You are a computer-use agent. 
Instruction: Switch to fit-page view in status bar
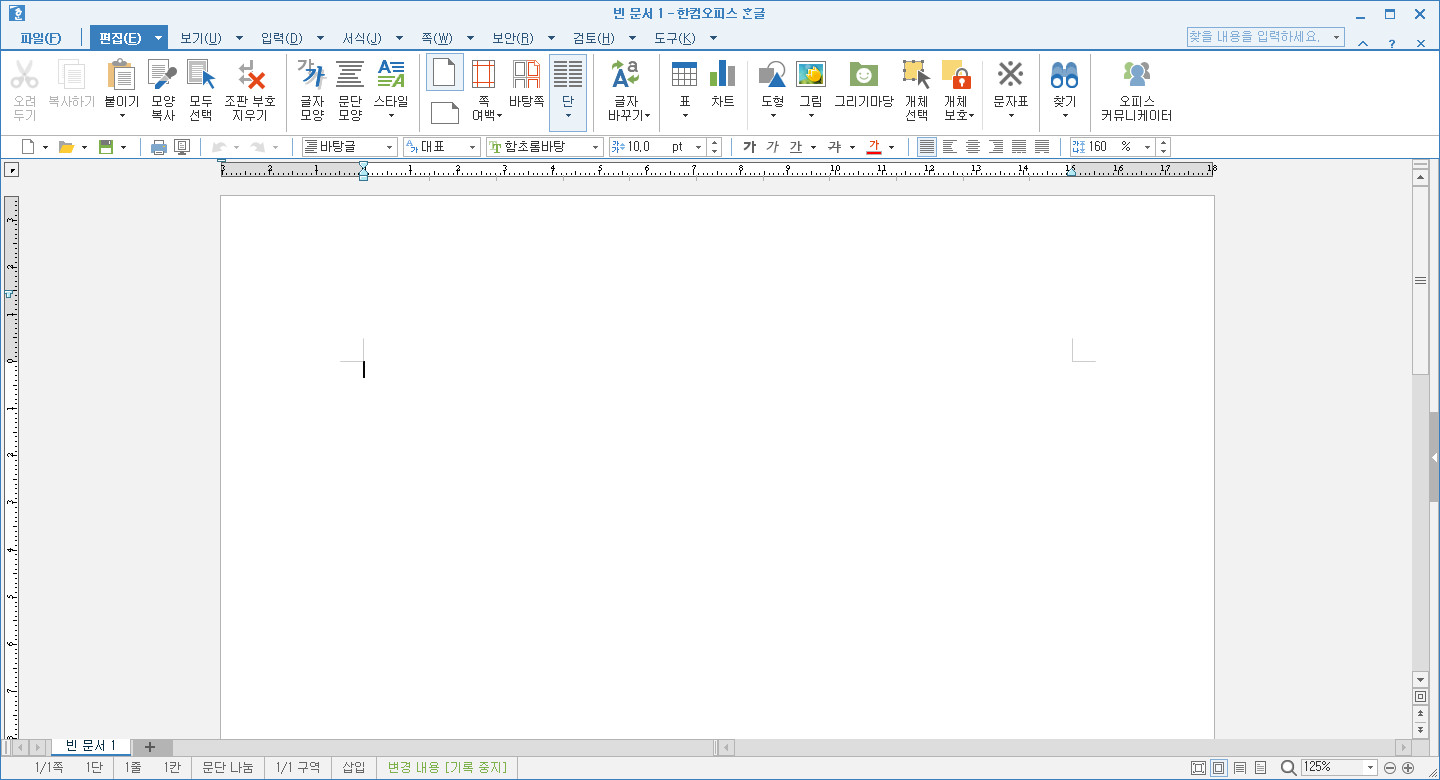click(x=1198, y=767)
